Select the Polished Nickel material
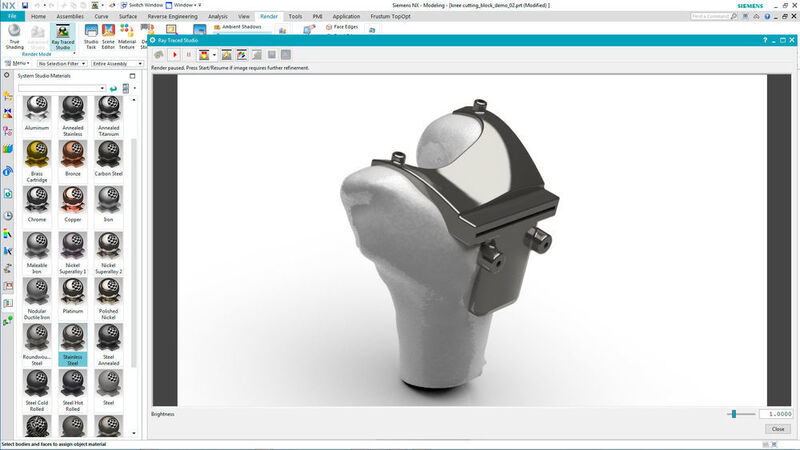This screenshot has height=450, width=800. coord(108,299)
